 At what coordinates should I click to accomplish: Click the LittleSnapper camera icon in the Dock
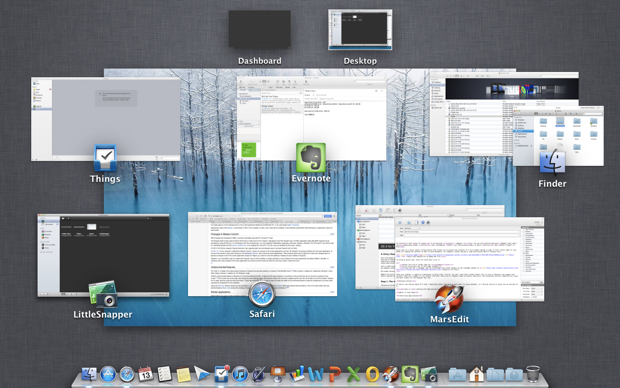[429, 374]
